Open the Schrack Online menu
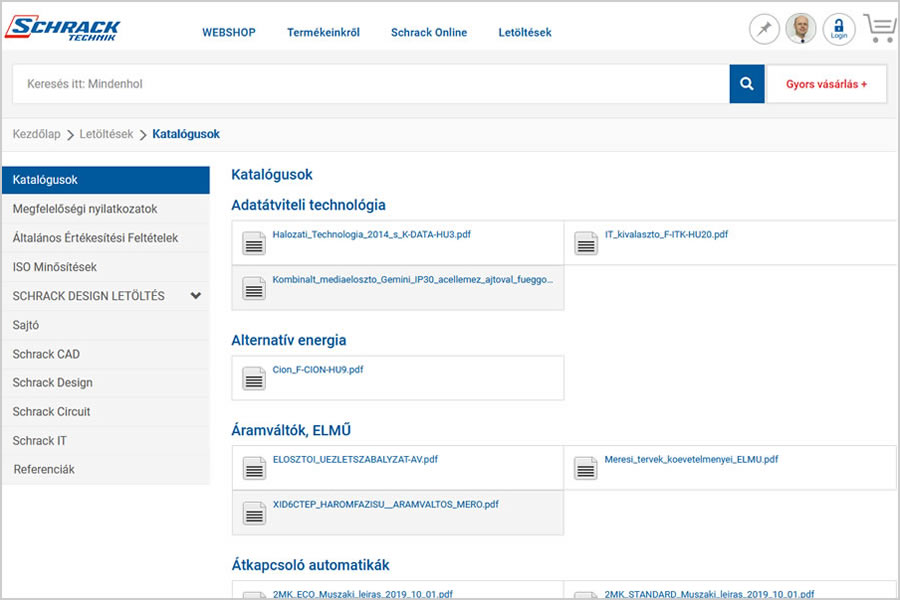The image size is (900, 600). (429, 33)
